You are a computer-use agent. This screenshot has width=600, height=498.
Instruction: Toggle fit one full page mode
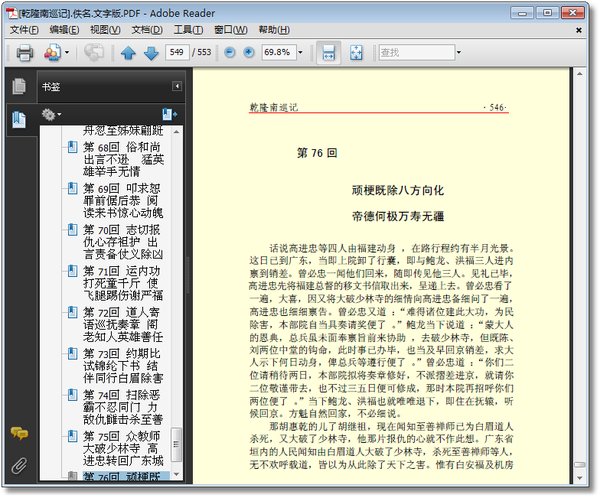point(356,52)
